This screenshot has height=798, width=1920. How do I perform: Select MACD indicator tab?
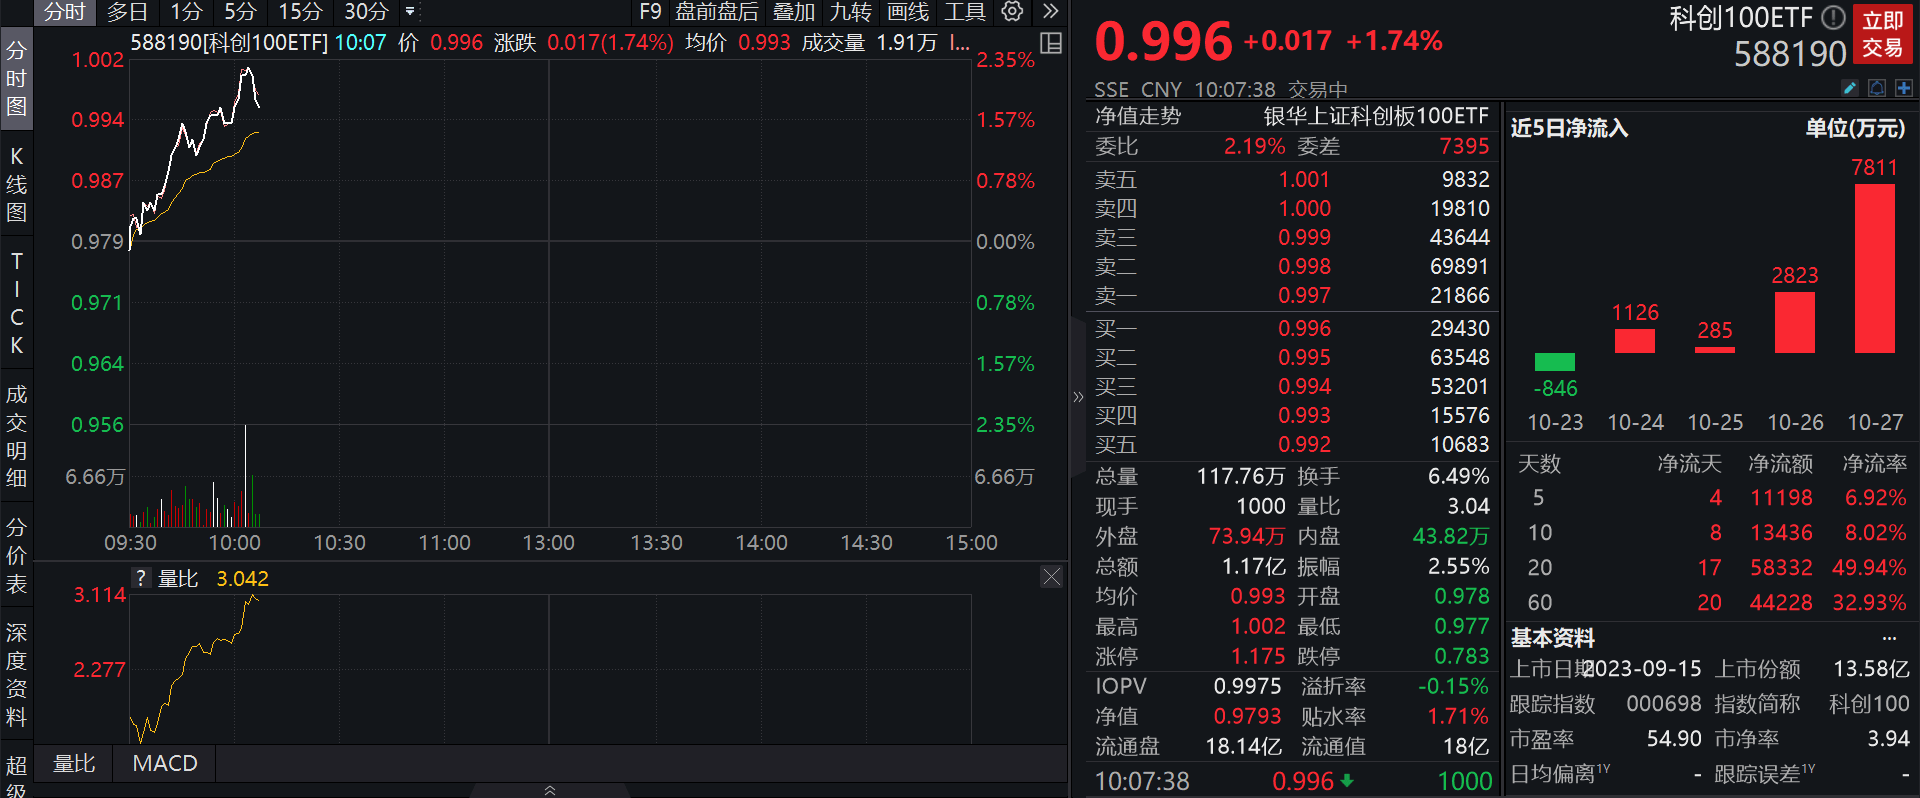tap(165, 764)
